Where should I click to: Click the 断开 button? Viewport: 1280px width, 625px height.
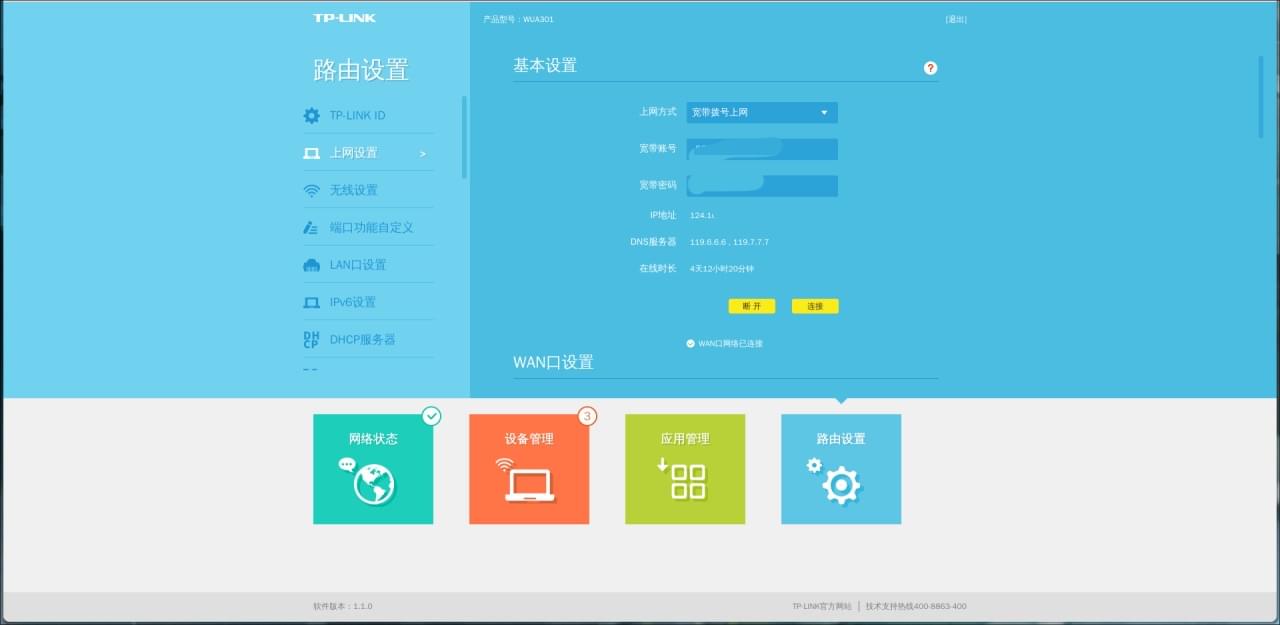tap(752, 306)
